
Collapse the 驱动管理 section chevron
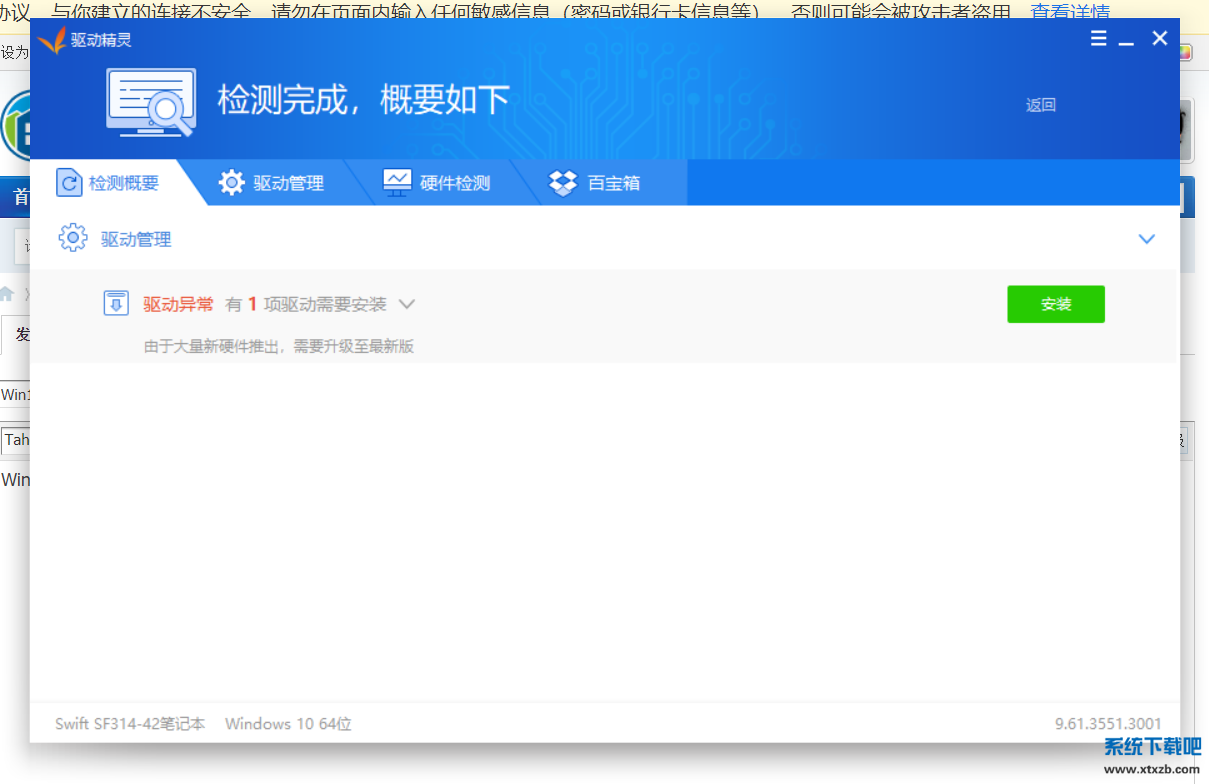(1146, 238)
